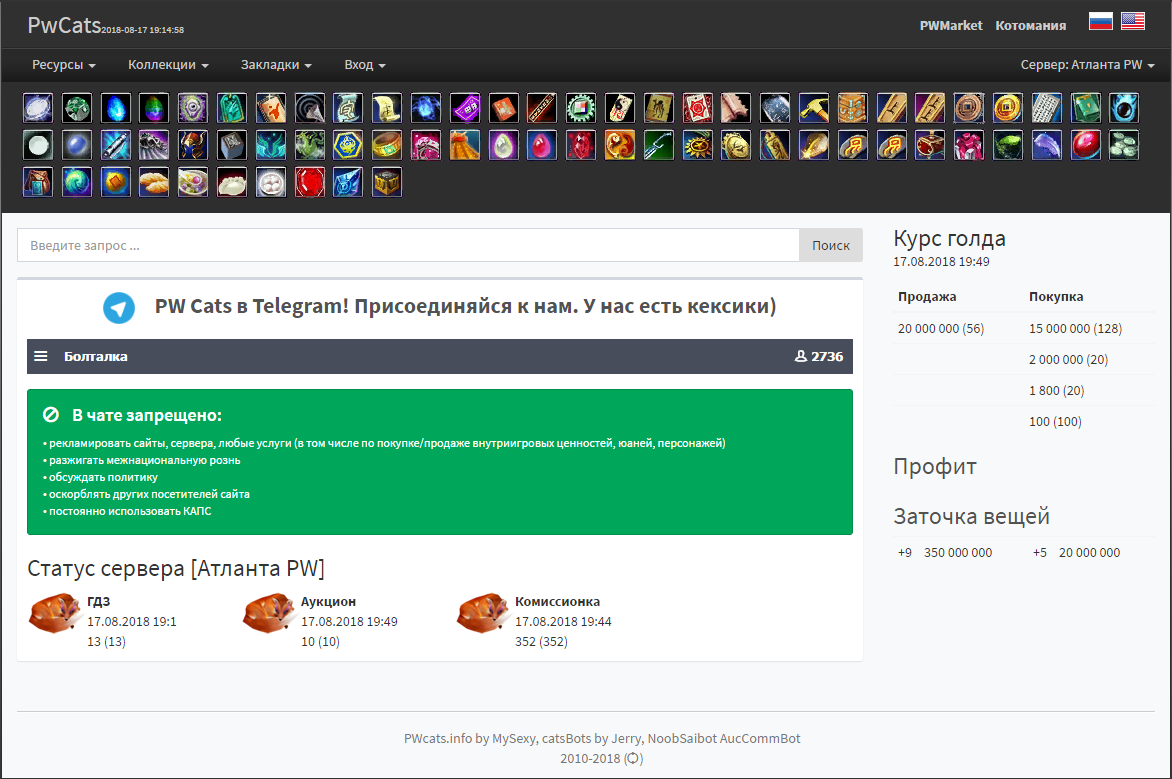
Task: Choose the yellow metal crate icon
Action: pos(386,182)
